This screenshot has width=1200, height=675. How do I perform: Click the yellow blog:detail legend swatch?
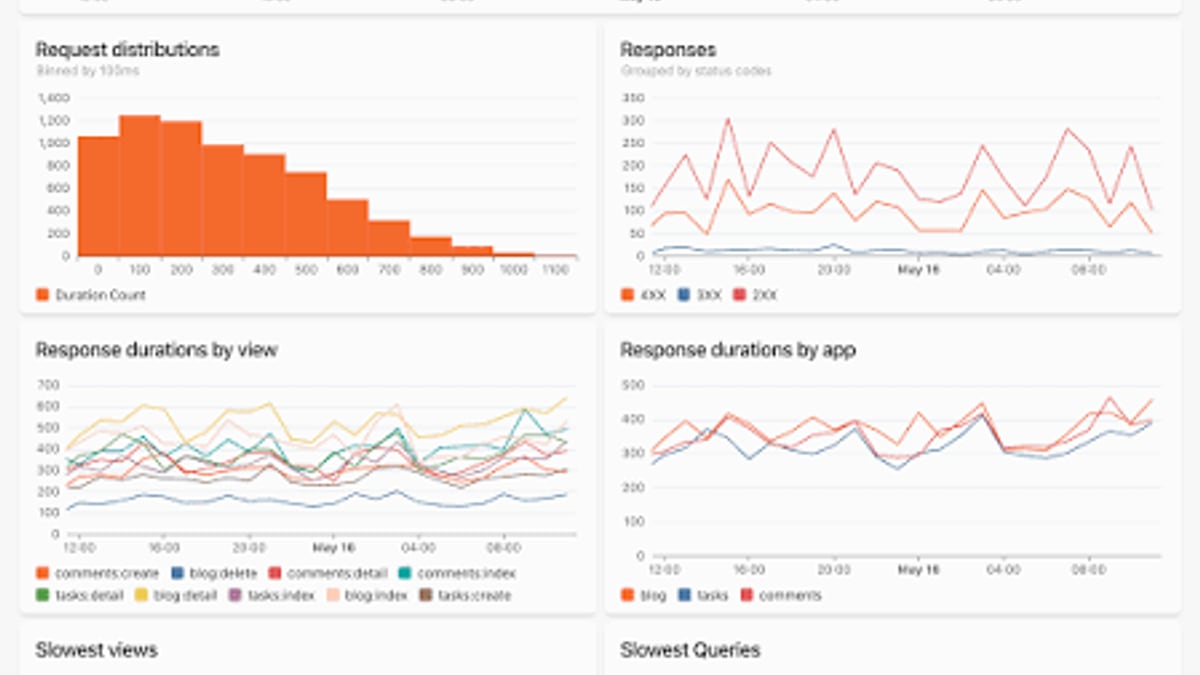[140, 595]
